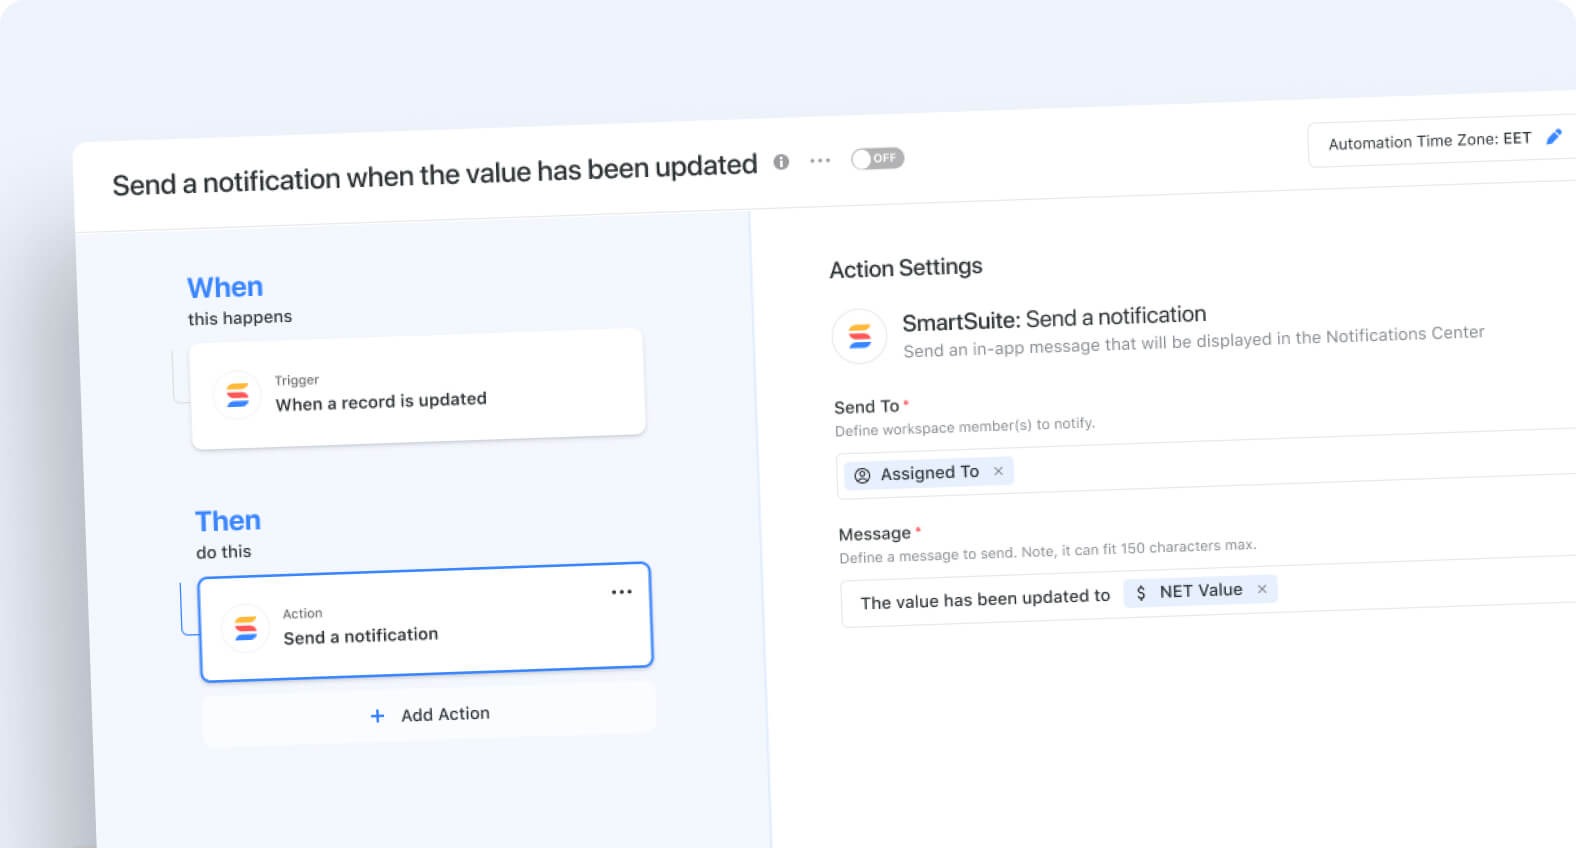Click the 'do this' subtitle

point(224,552)
